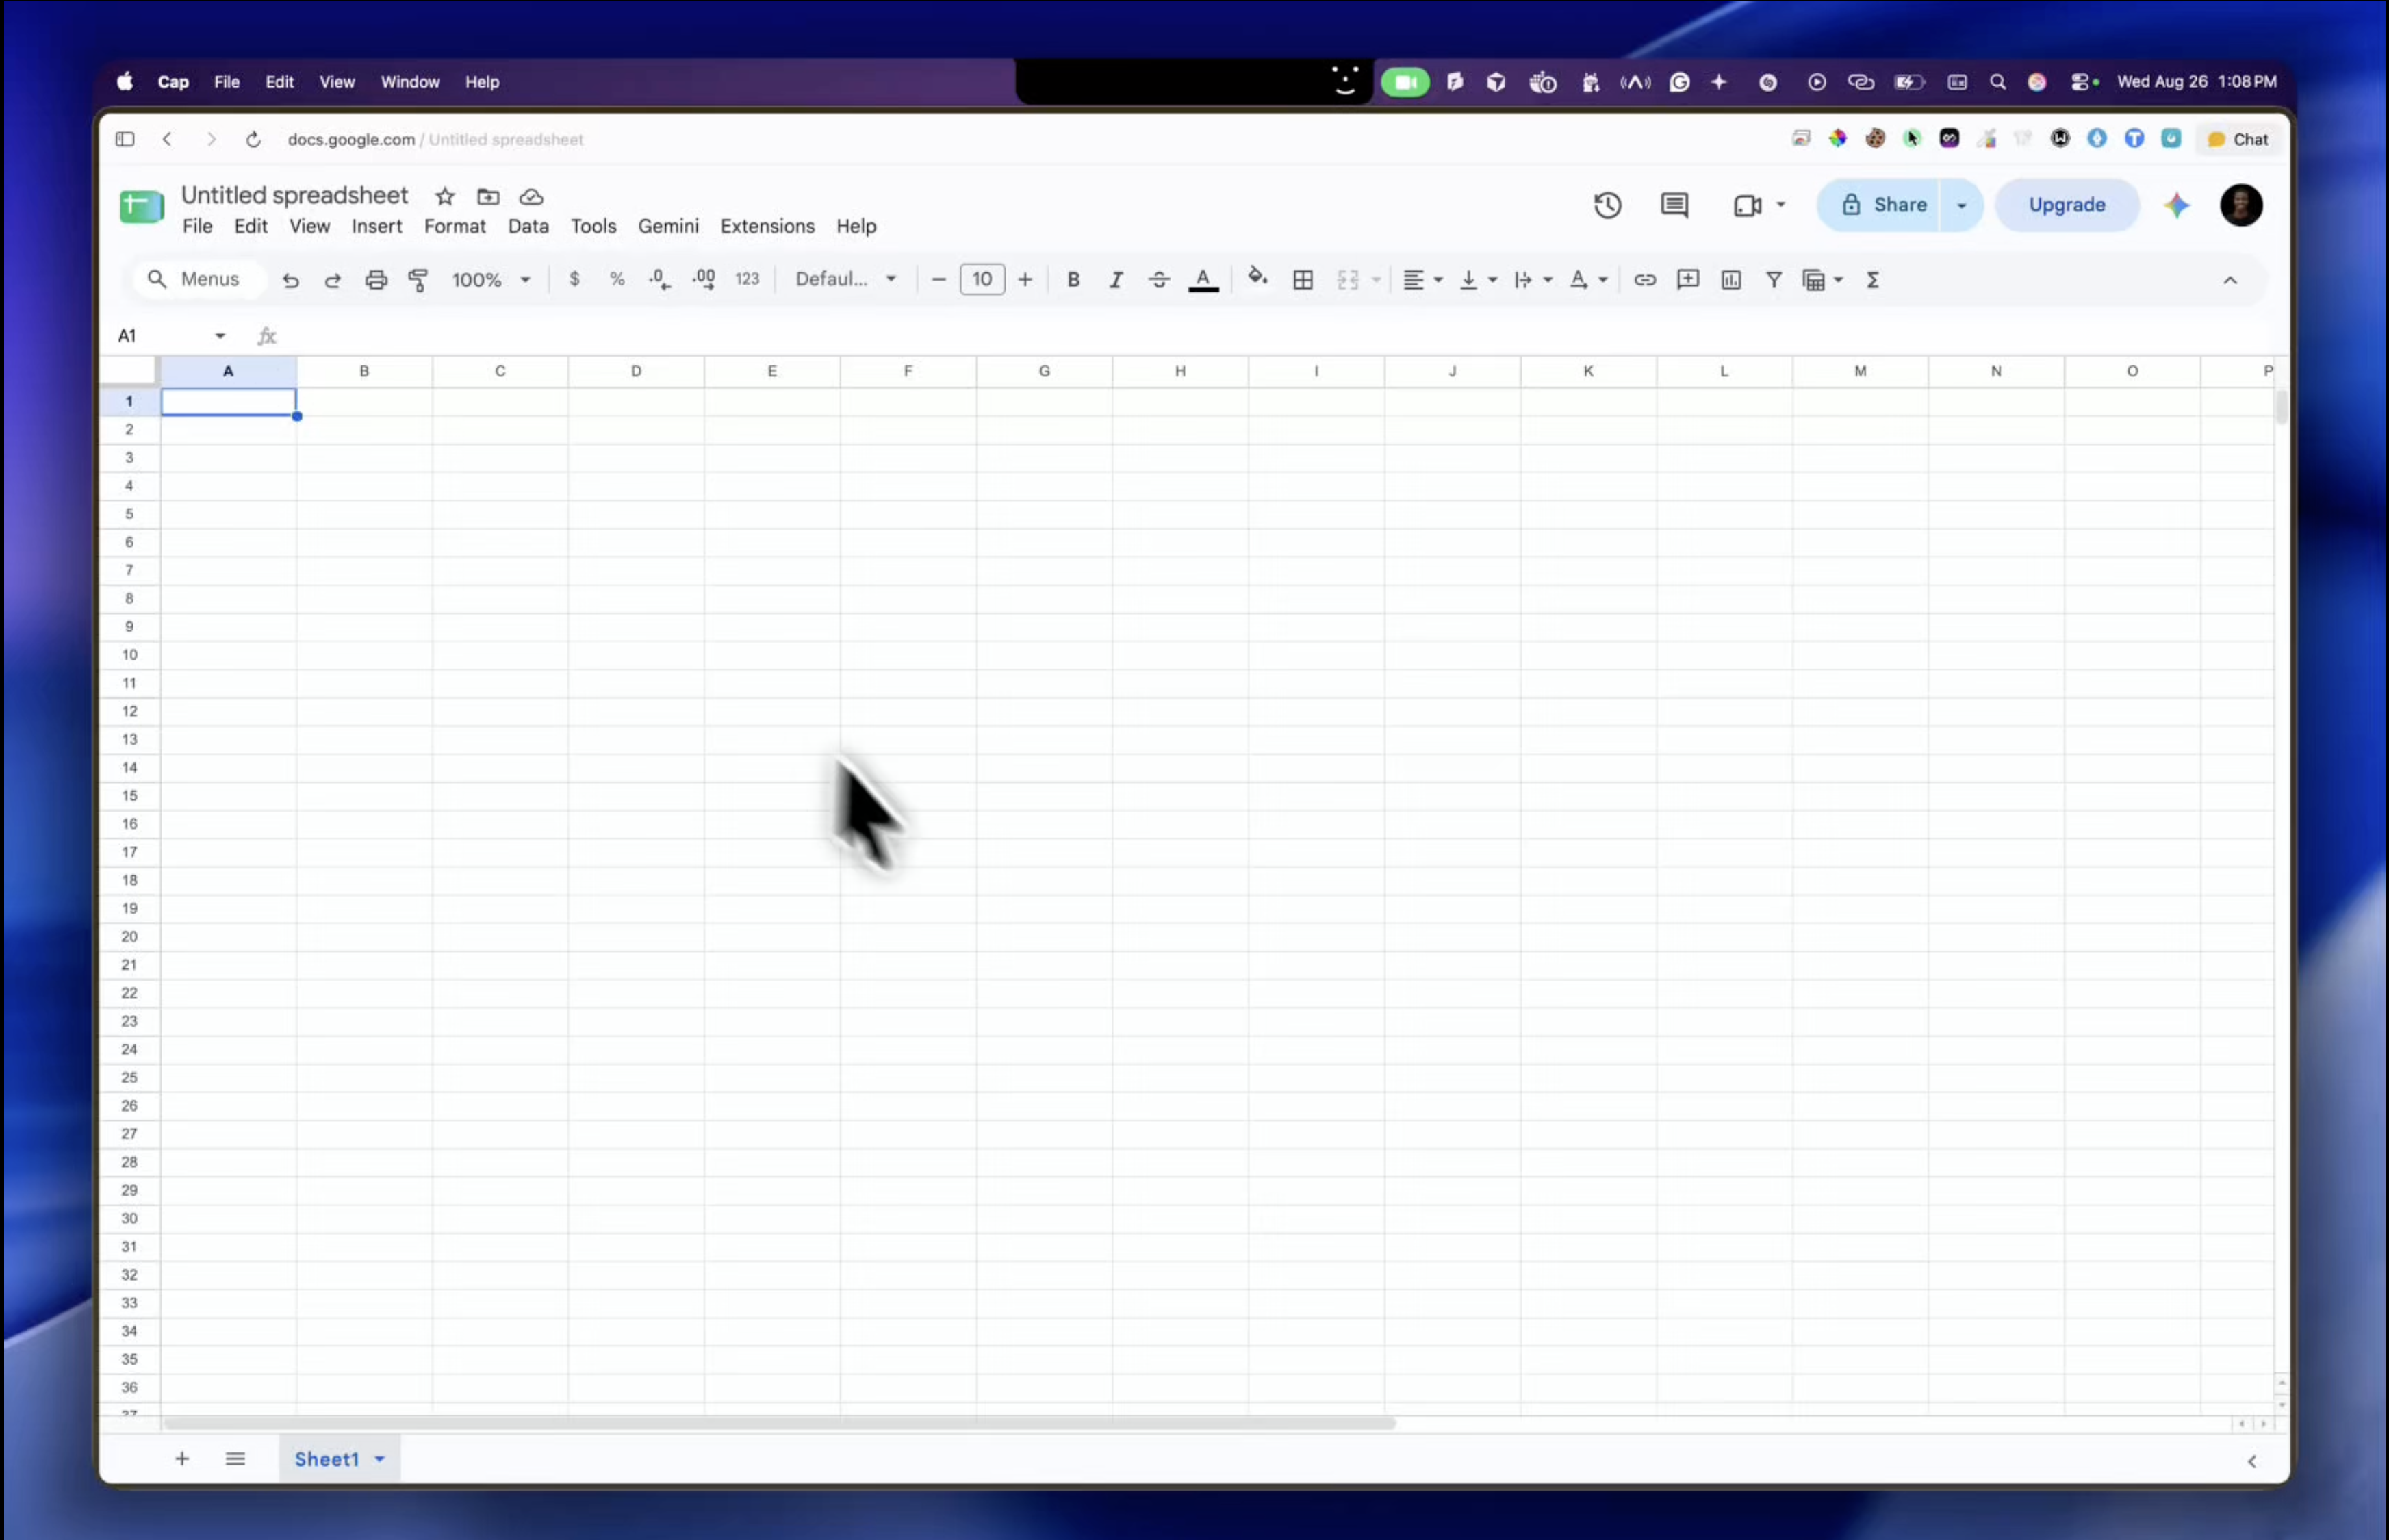
Task: Toggle italic formatting
Action: (x=1116, y=280)
